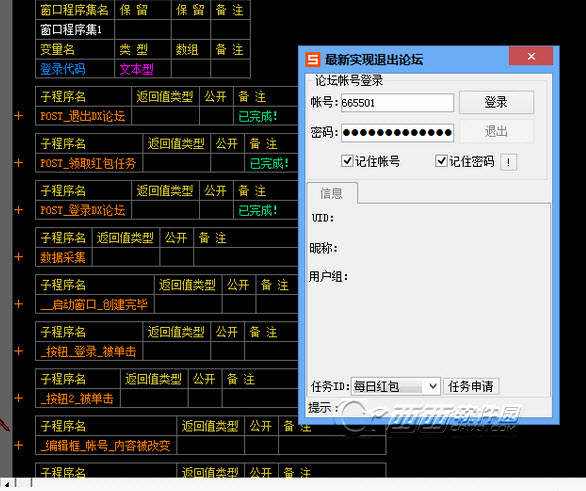
Task: Click the 窗口程序集名 header cell
Action: (x=74, y=10)
